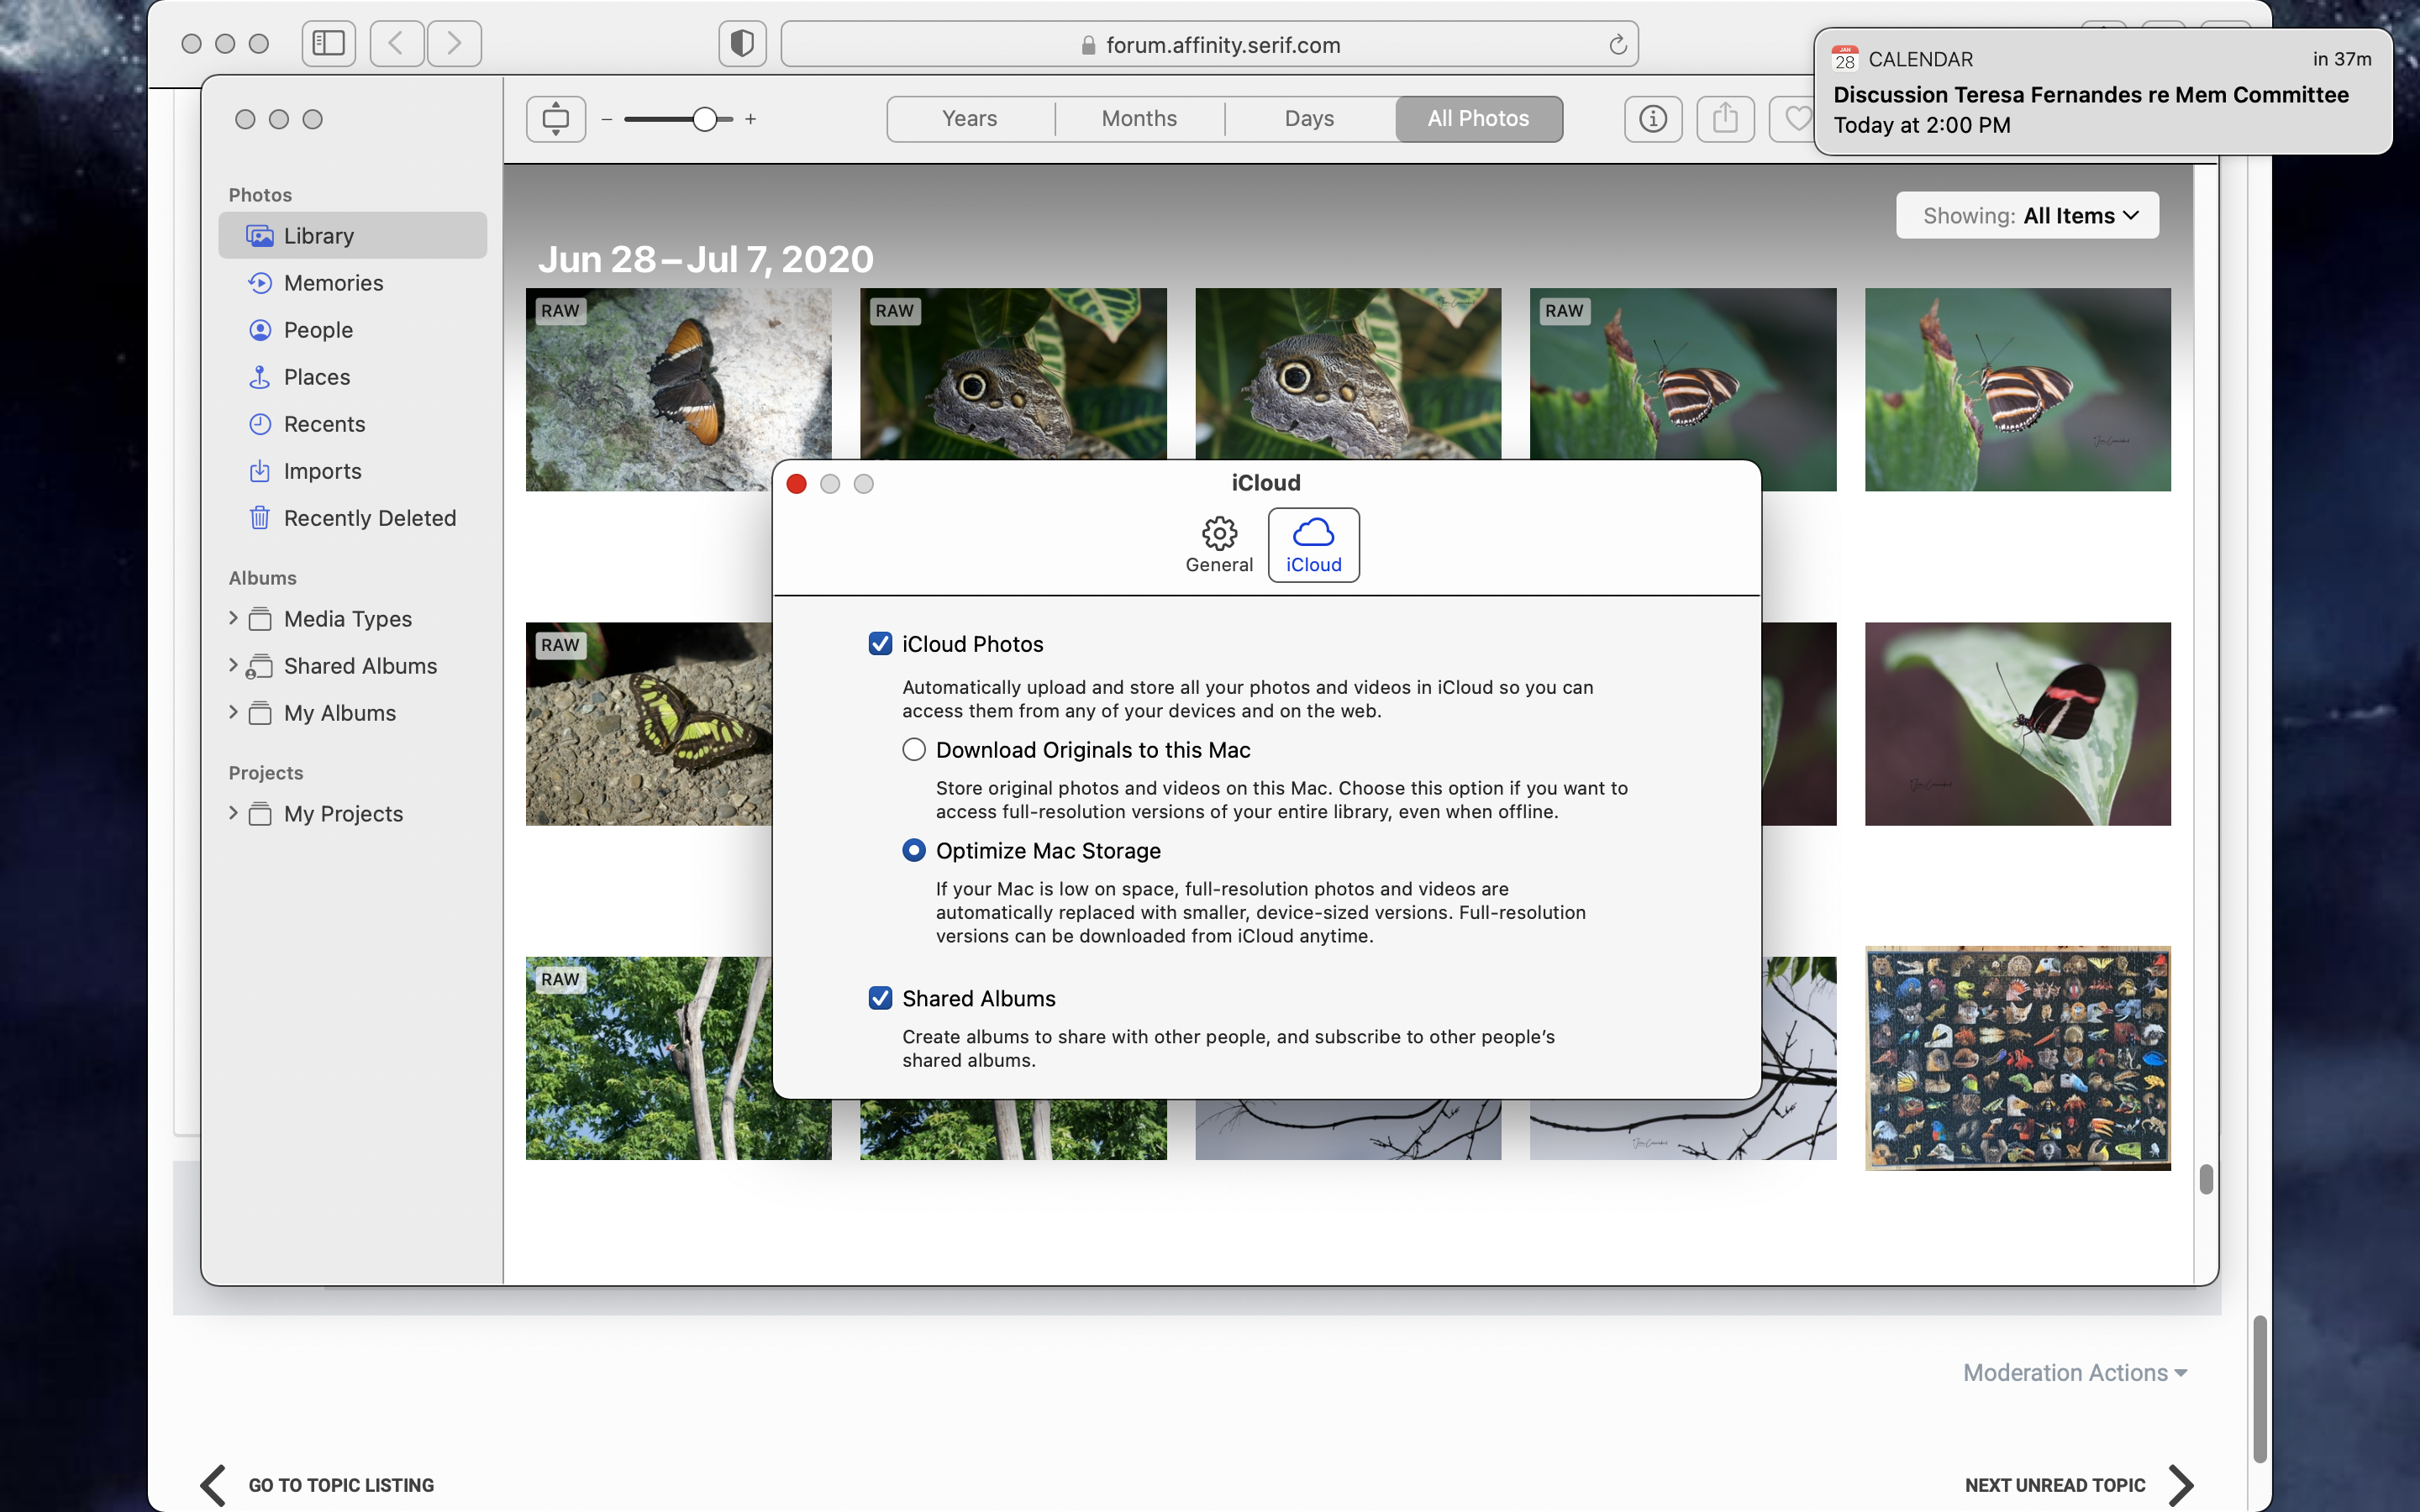Click the Jun 28 – Jul 7, 2020 heading
The width and height of the screenshot is (2420, 1512).
[706, 259]
